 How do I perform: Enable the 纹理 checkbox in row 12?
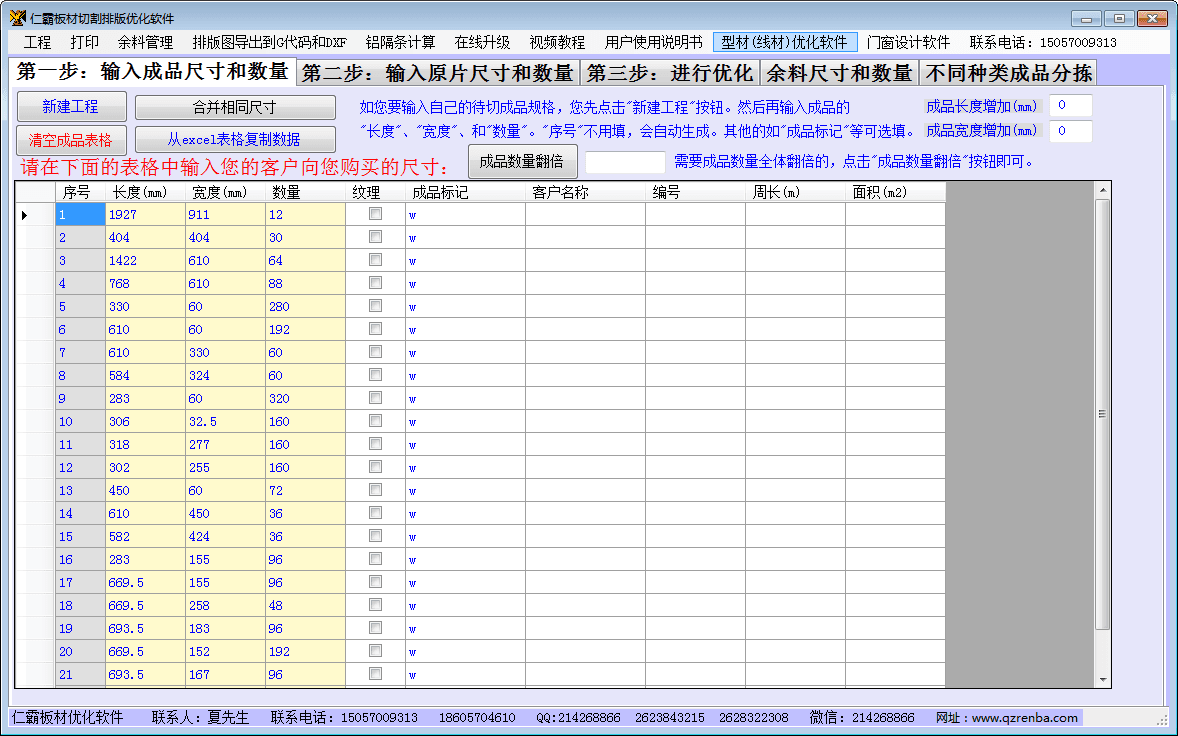(375, 467)
